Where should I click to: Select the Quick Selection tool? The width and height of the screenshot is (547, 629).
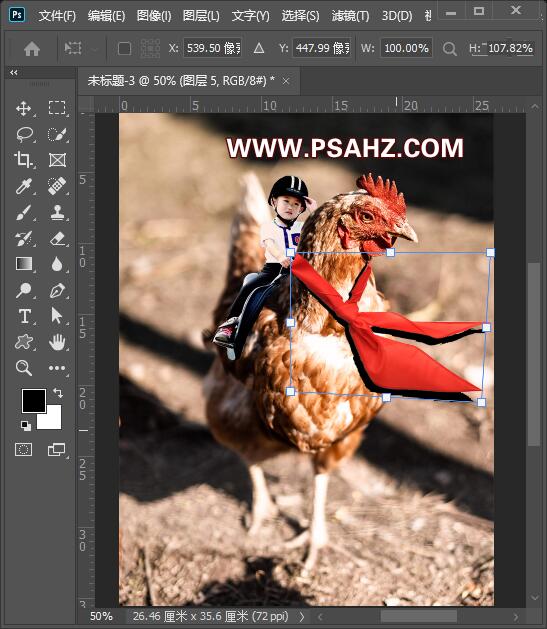coord(57,134)
